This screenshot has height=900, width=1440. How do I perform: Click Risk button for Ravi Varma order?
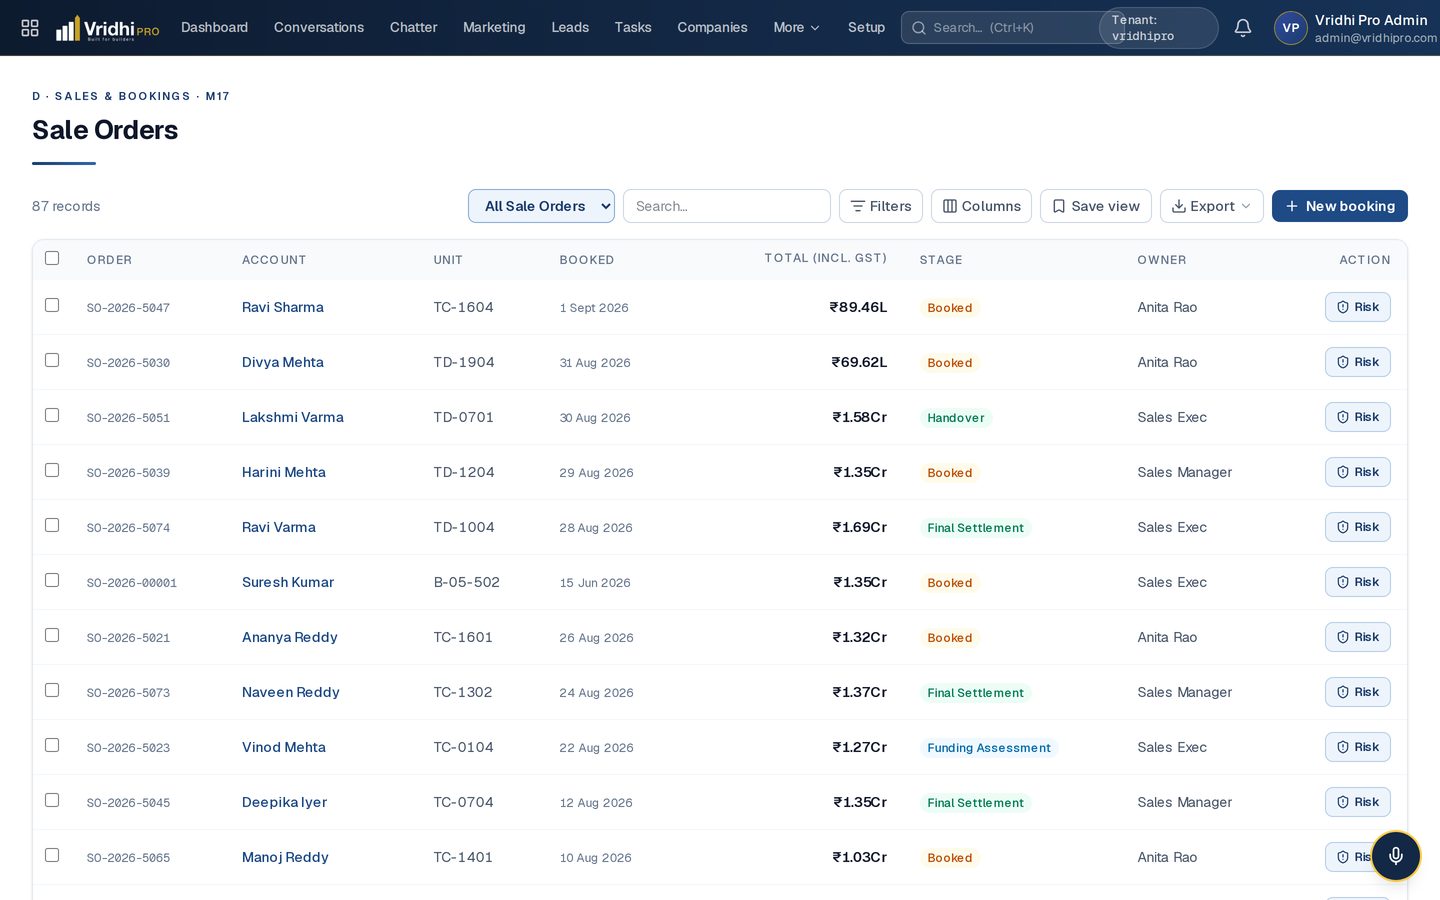click(1358, 527)
